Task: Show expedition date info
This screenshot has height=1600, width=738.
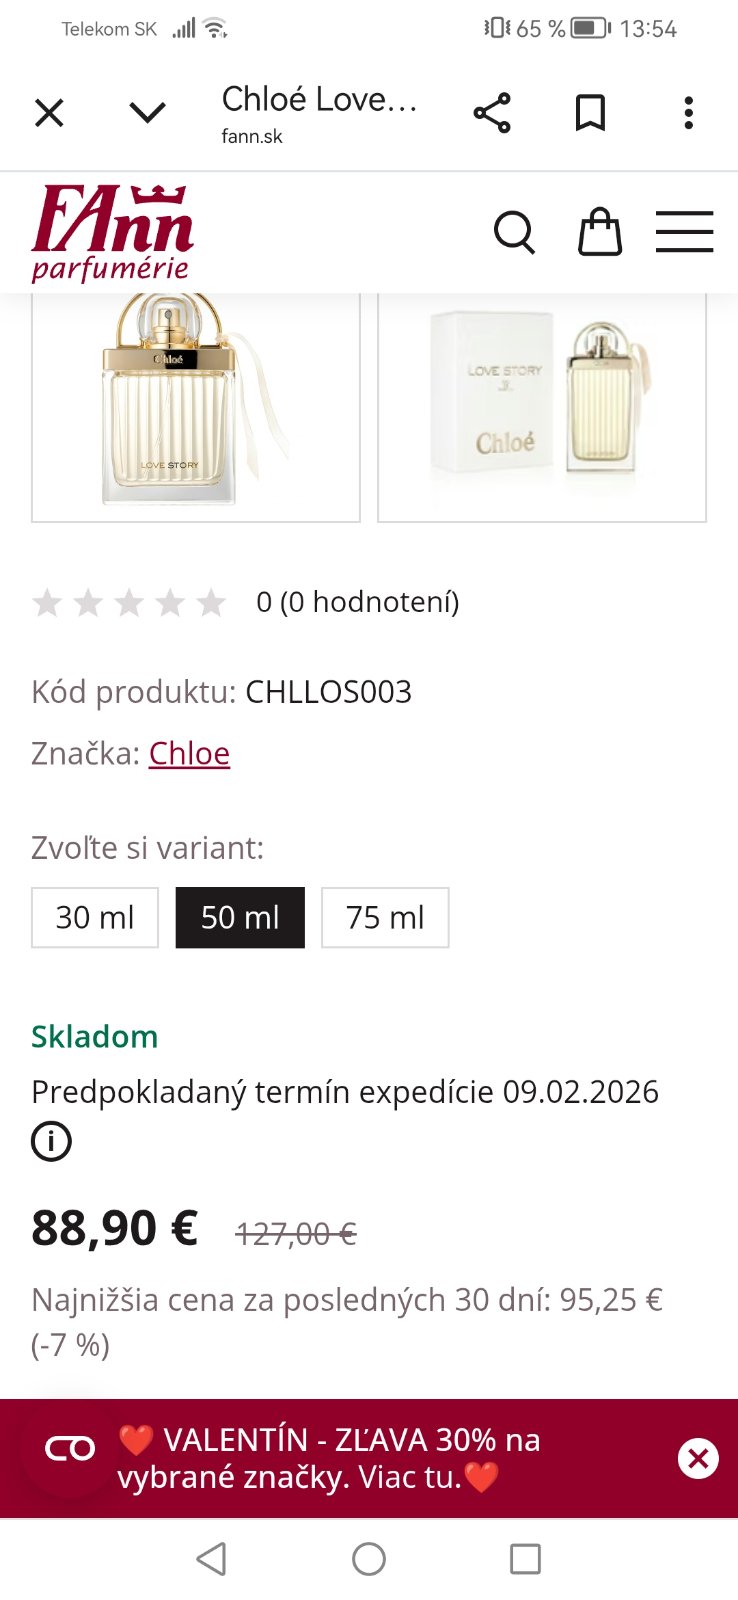Action: pos(51,1141)
